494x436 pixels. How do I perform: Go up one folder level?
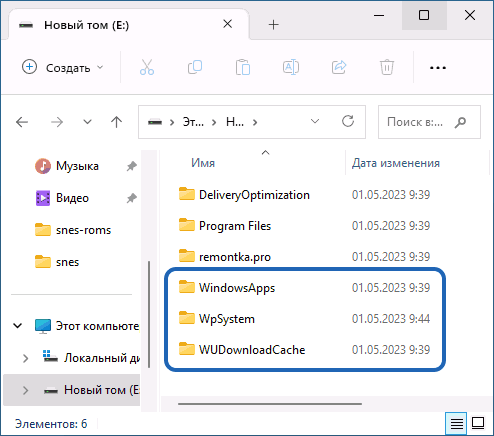pyautogui.click(x=116, y=122)
